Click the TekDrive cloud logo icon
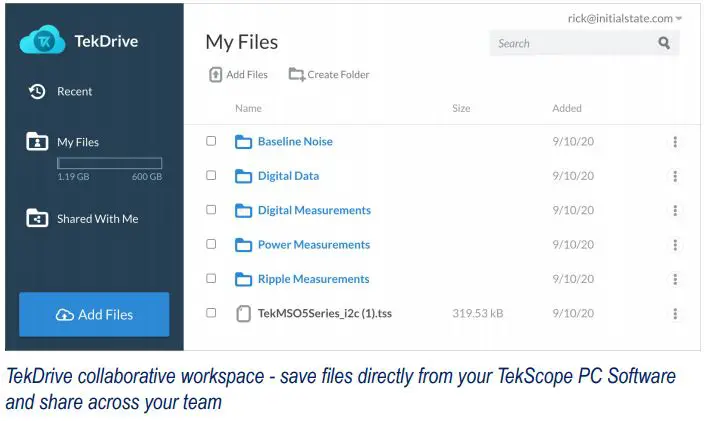 (43, 41)
